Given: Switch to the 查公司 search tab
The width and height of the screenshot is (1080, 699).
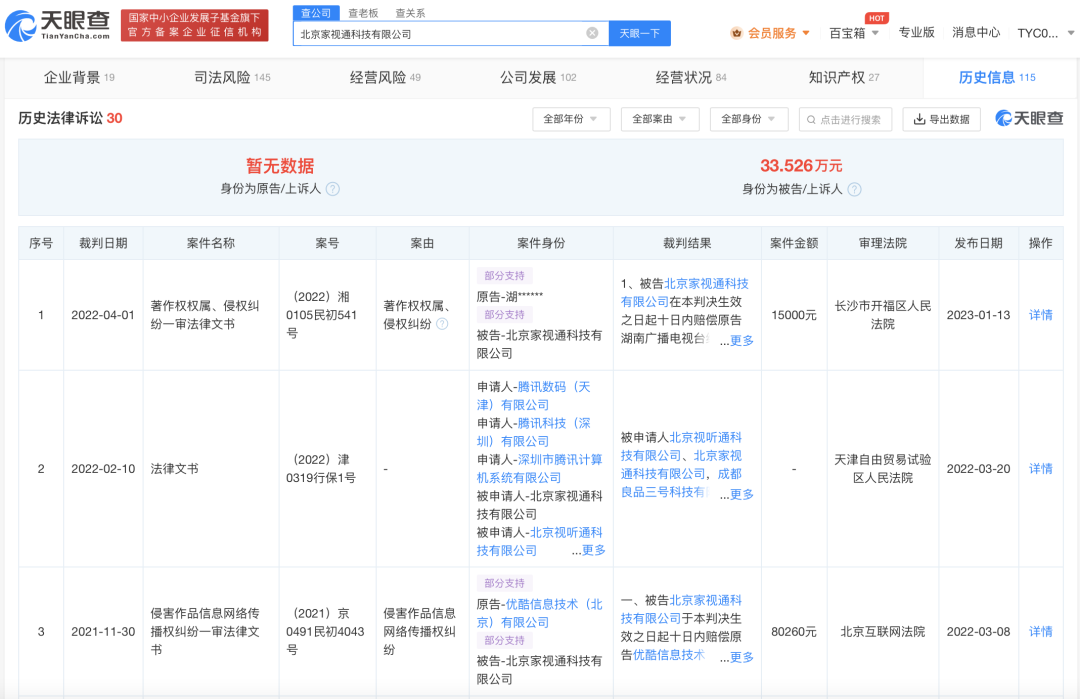Looking at the screenshot, I should 315,13.
